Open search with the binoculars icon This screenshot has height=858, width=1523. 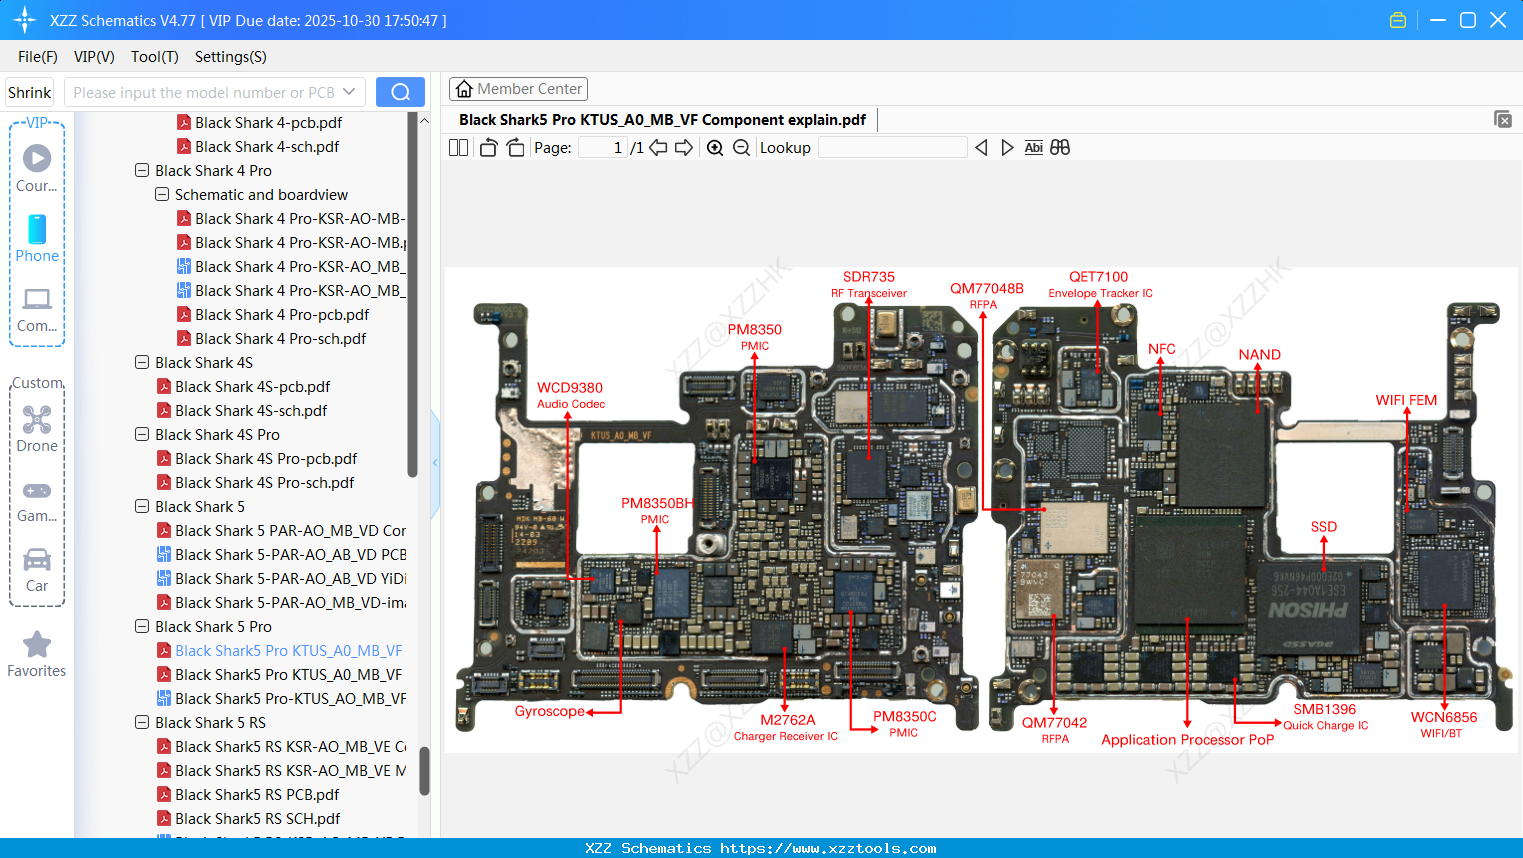[x=1060, y=146]
